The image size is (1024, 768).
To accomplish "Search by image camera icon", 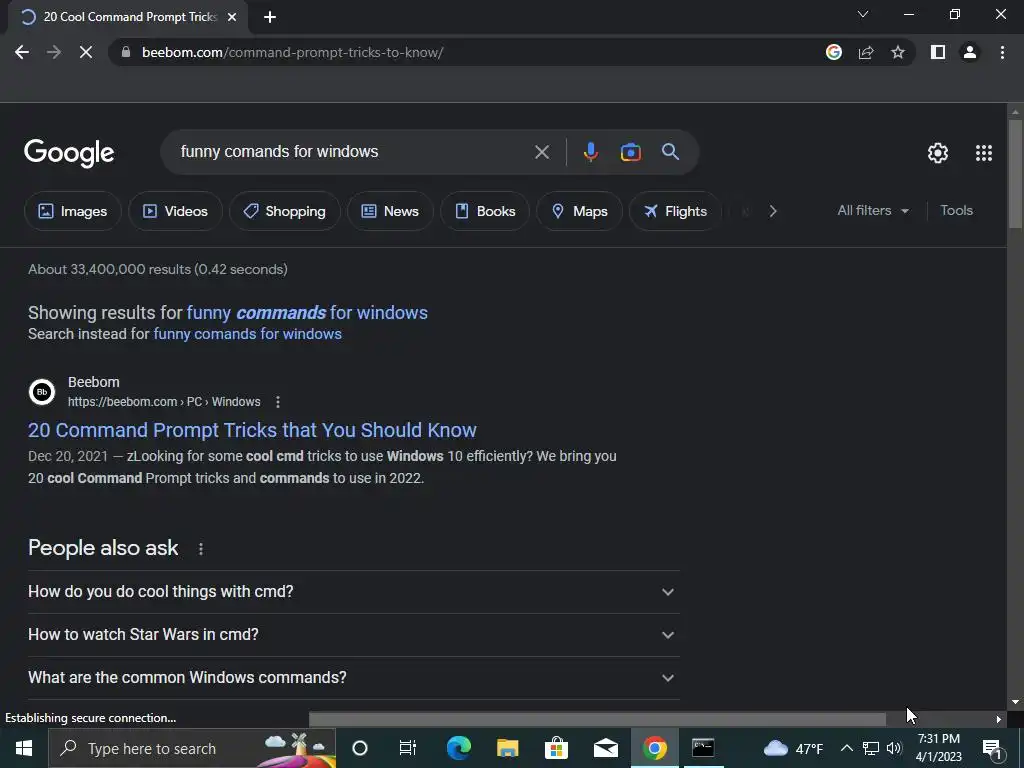I will pyautogui.click(x=630, y=152).
